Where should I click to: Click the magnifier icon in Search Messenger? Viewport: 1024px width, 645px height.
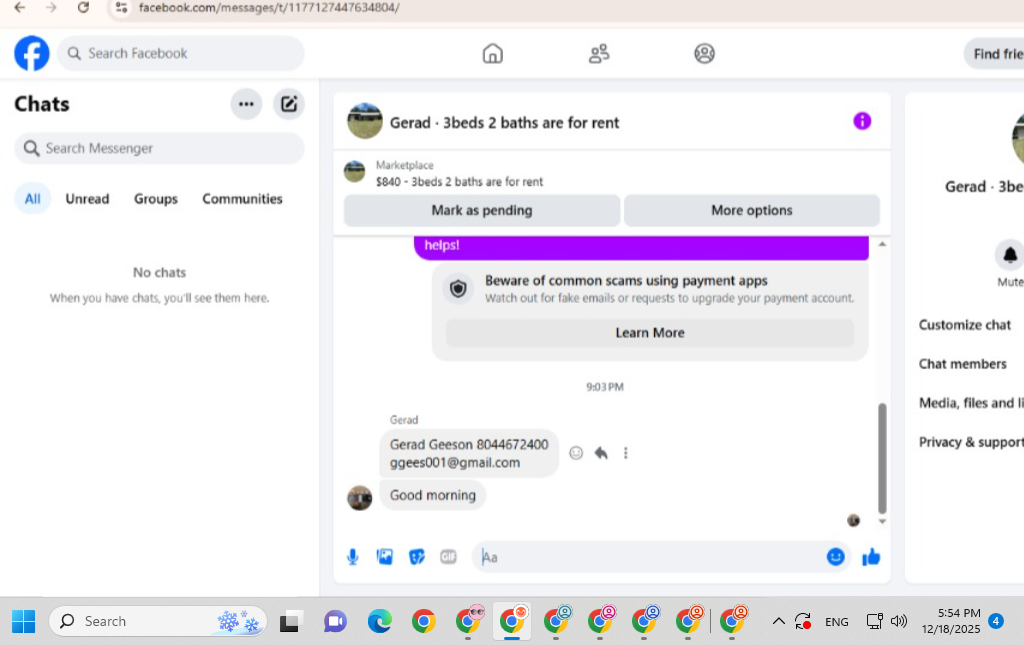pyautogui.click(x=31, y=149)
